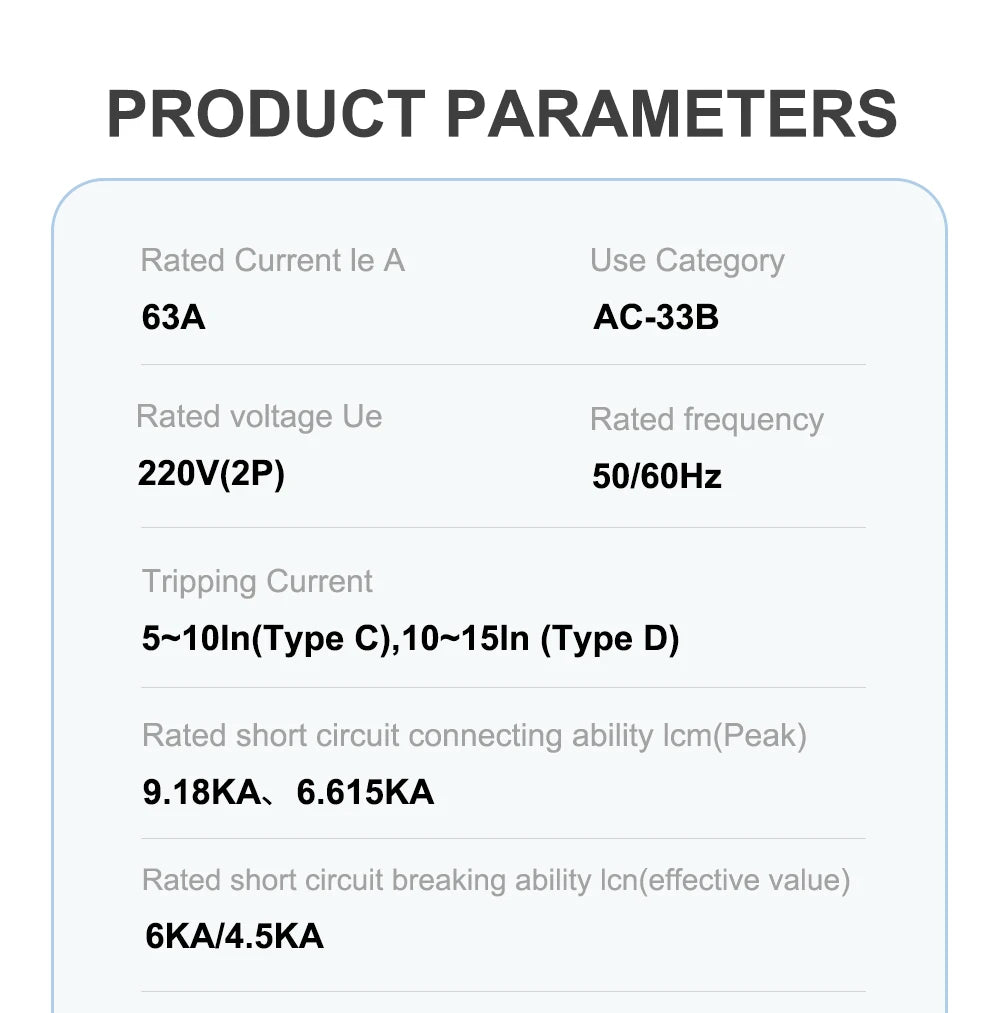The width and height of the screenshot is (1000, 1013).
Task: Click the 10~15In (Type D) text
Action: (540, 639)
